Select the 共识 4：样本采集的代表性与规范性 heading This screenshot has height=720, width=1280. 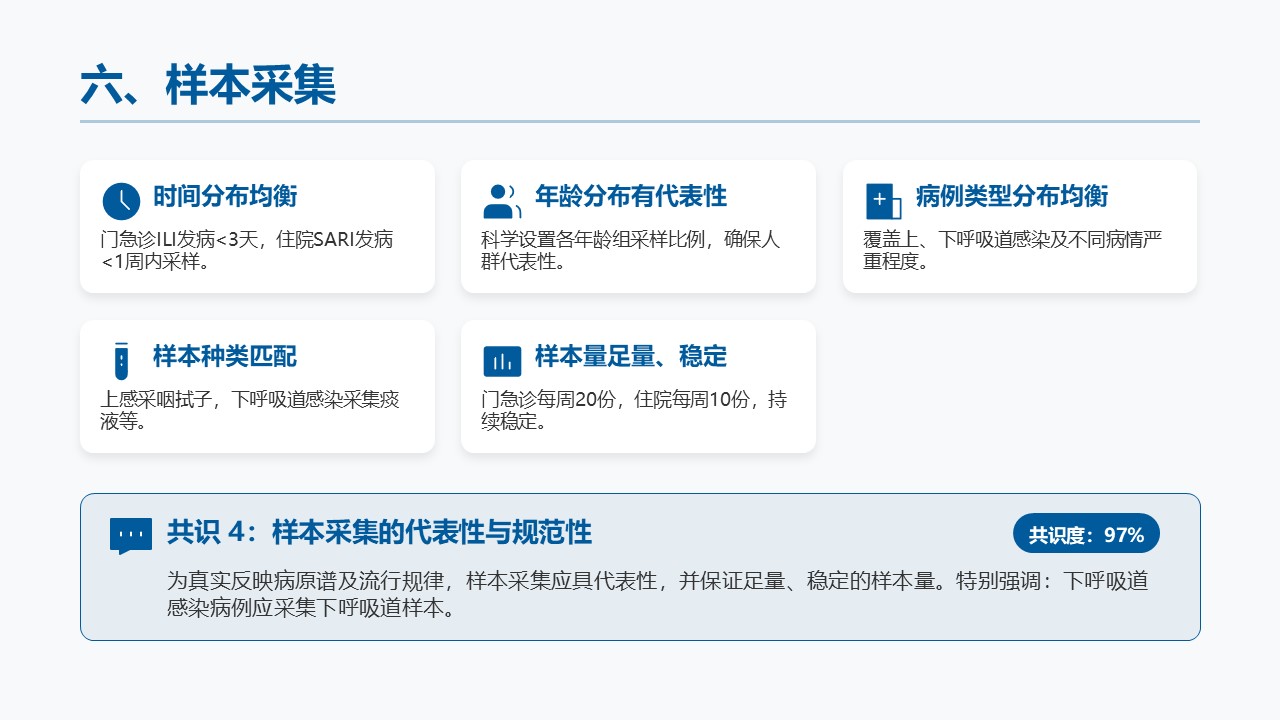pyautogui.click(x=379, y=533)
